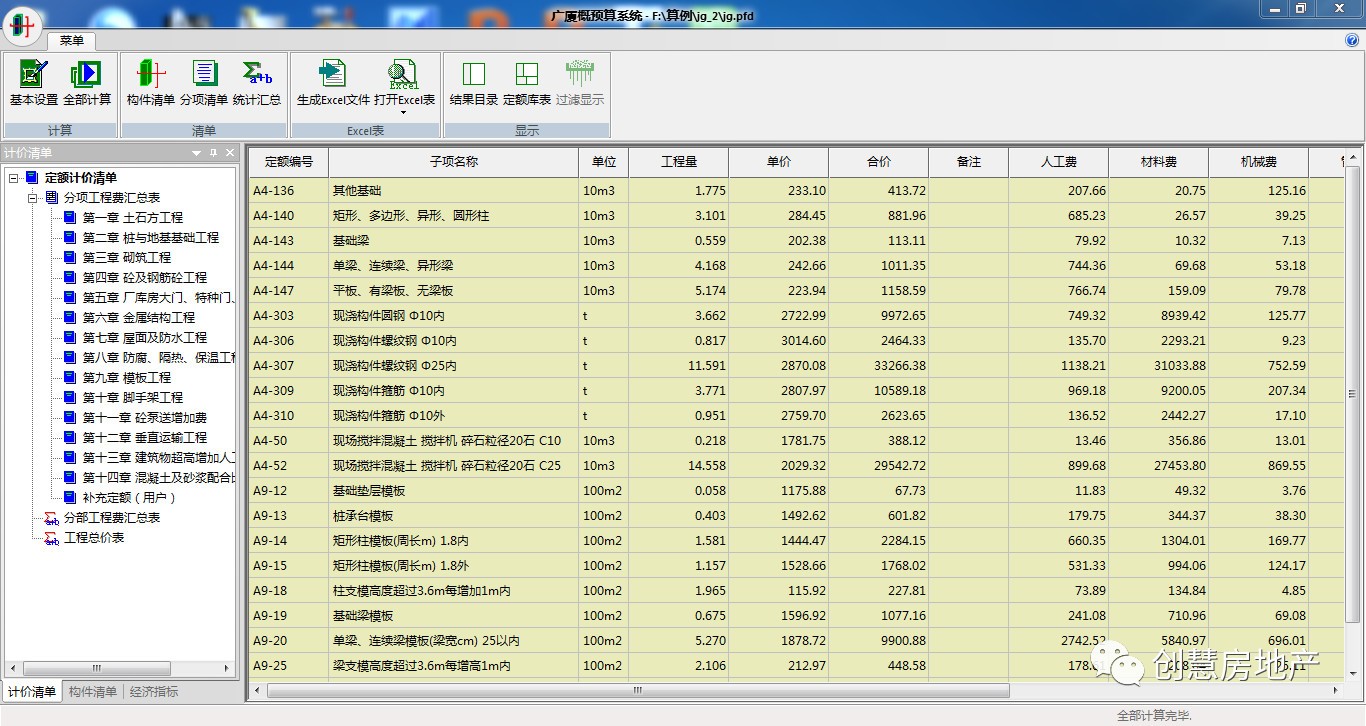Click 工程量 column header
Viewport: 1366px width, 726px height.
[679, 162]
